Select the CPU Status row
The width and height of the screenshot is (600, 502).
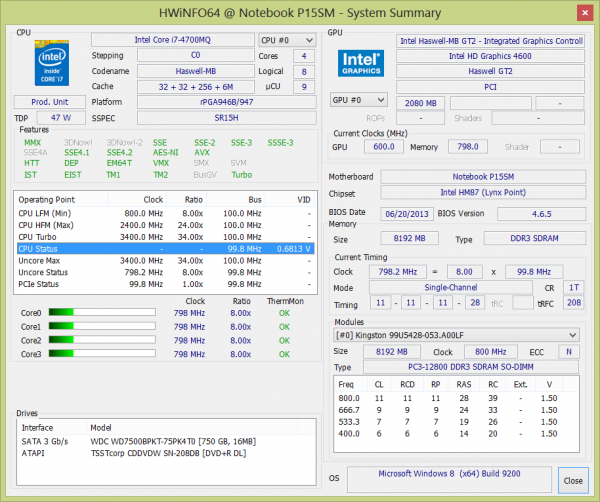coord(166,249)
